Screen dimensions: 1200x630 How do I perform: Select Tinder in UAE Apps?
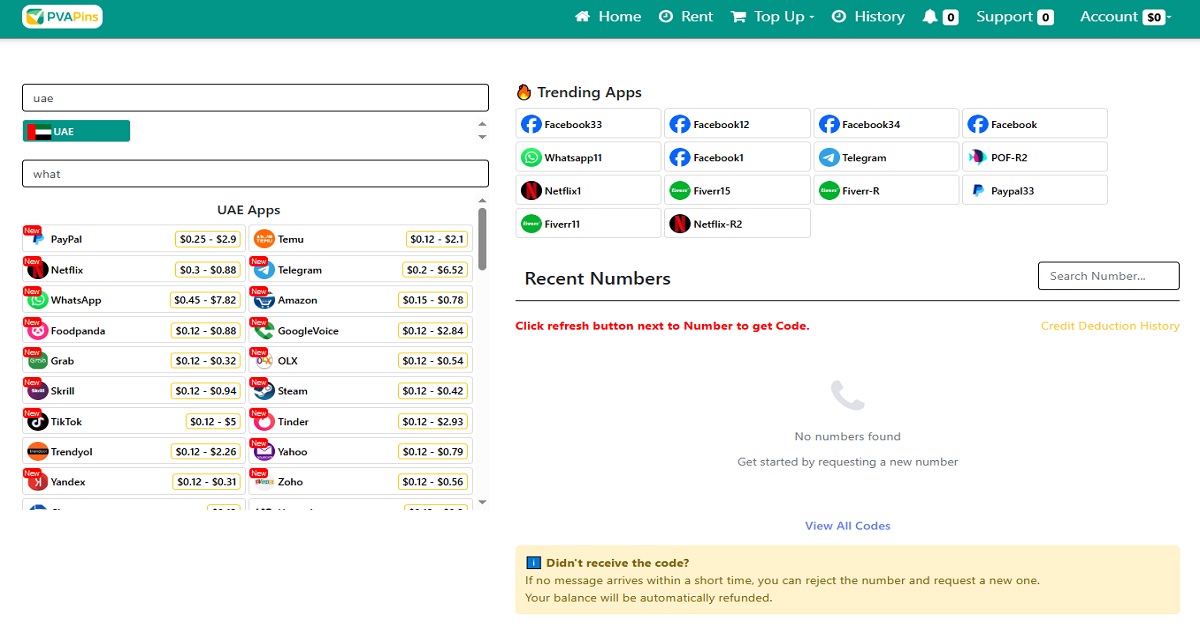pyautogui.click(x=361, y=422)
